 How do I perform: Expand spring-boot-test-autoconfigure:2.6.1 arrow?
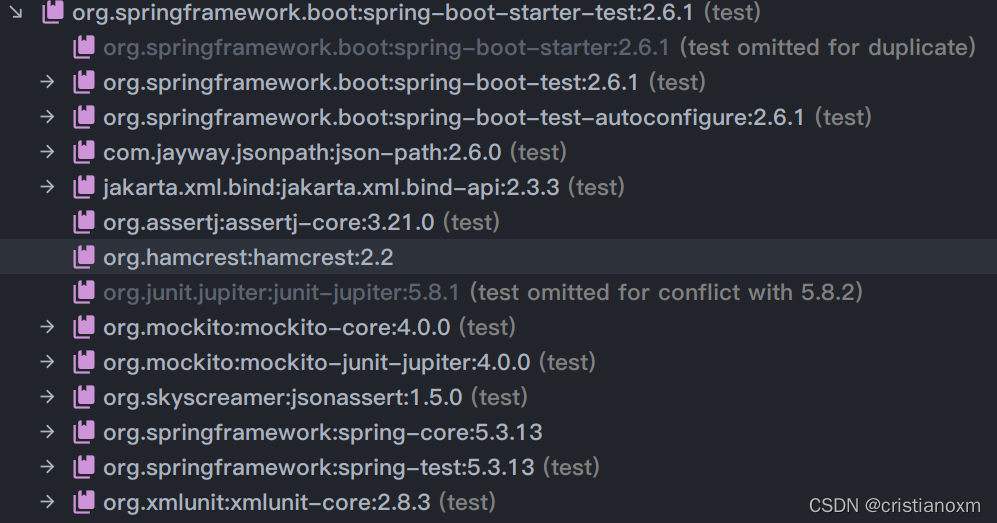(48, 117)
